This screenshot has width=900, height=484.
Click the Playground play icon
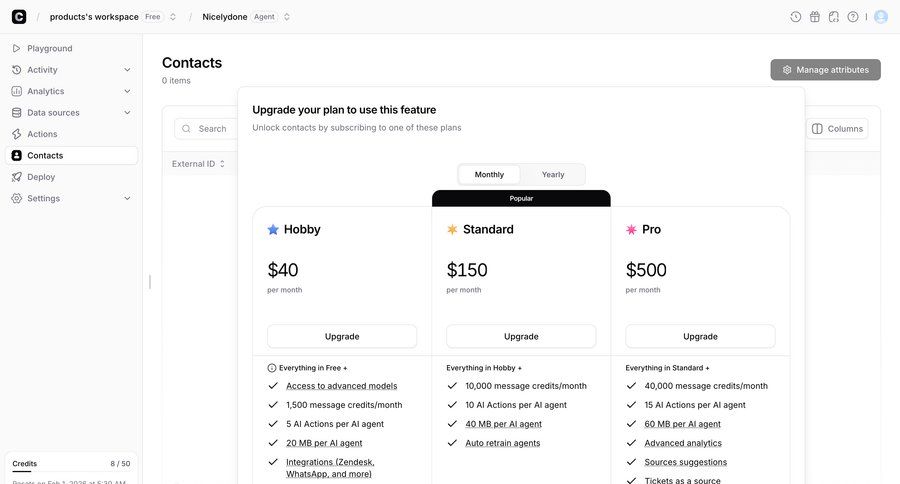(x=17, y=48)
